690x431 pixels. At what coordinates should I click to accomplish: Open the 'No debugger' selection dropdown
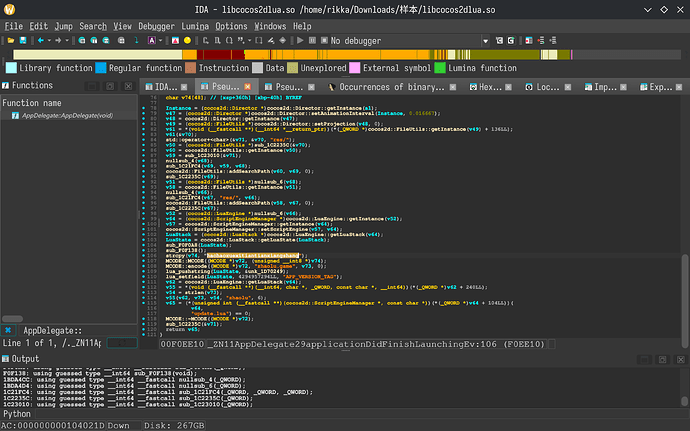tap(485, 41)
